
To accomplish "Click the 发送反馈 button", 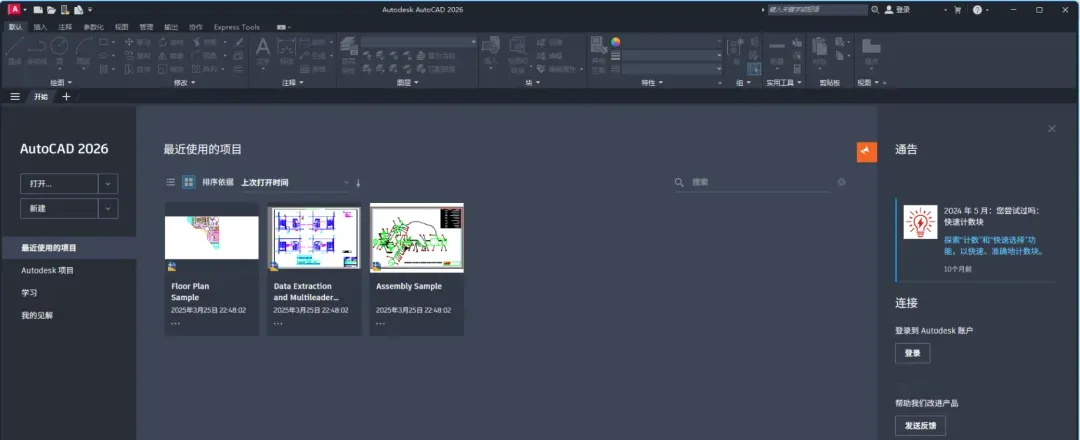I will click(920, 426).
